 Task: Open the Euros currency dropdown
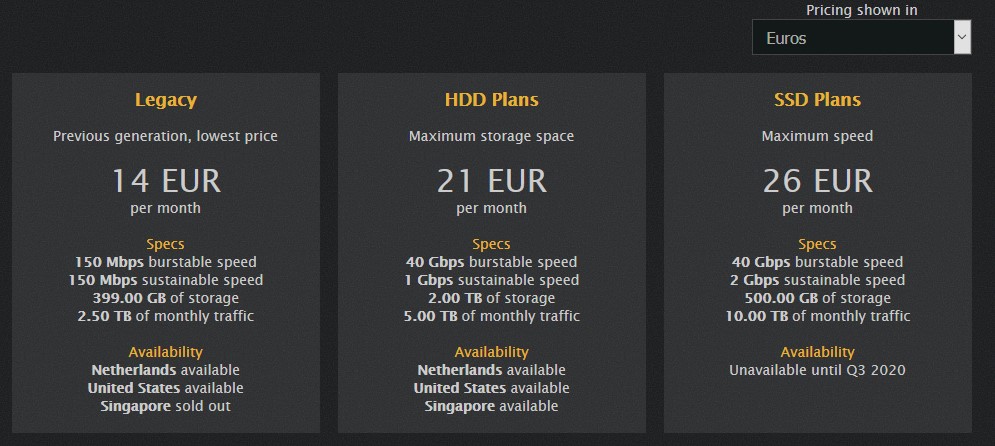861,37
